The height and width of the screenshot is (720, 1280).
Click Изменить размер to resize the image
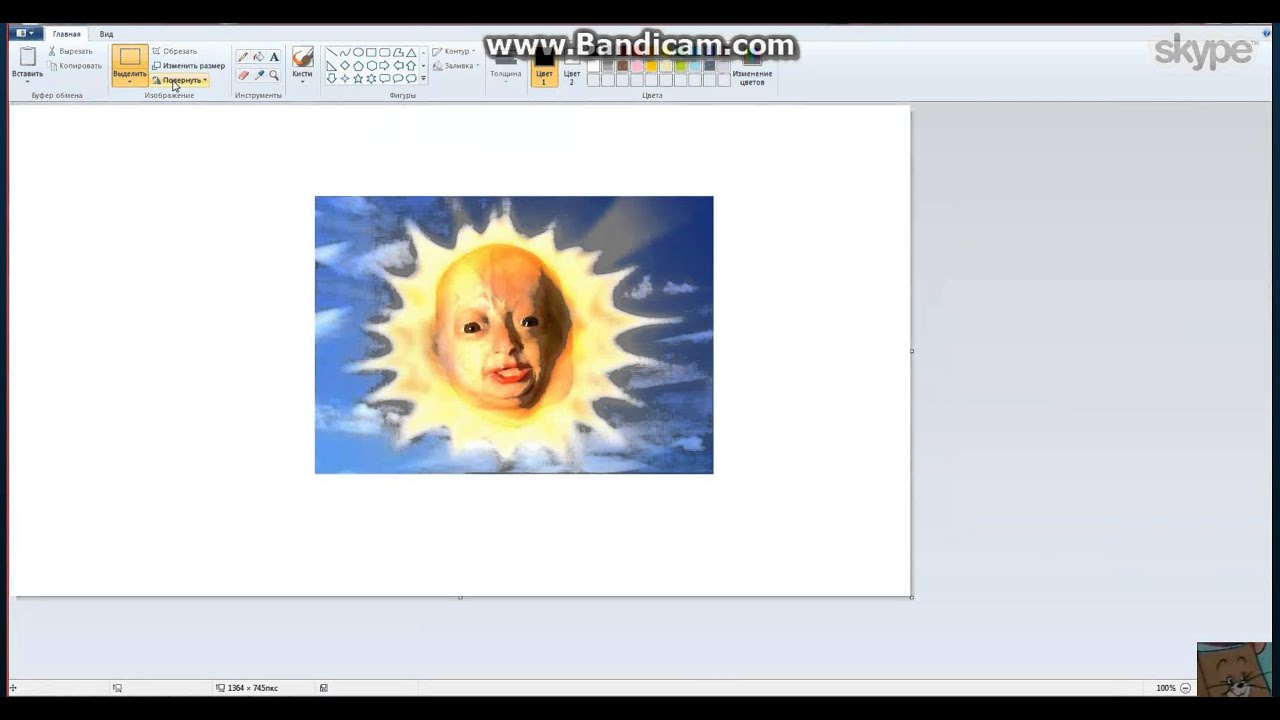point(188,66)
